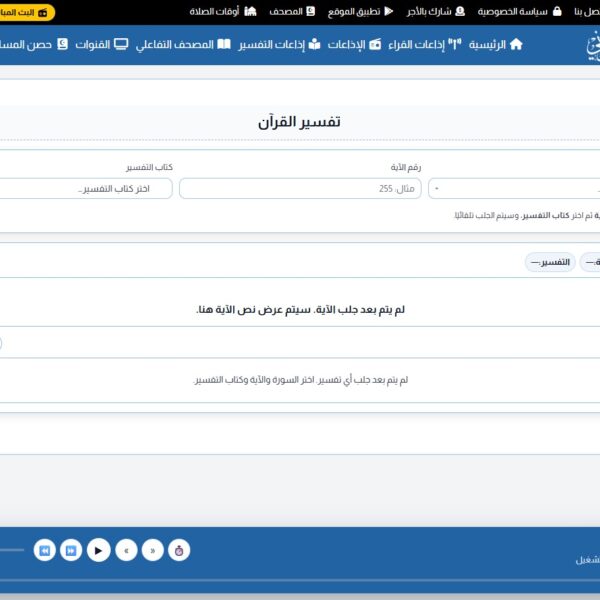Click the skip-to-previous track icon

44,550
